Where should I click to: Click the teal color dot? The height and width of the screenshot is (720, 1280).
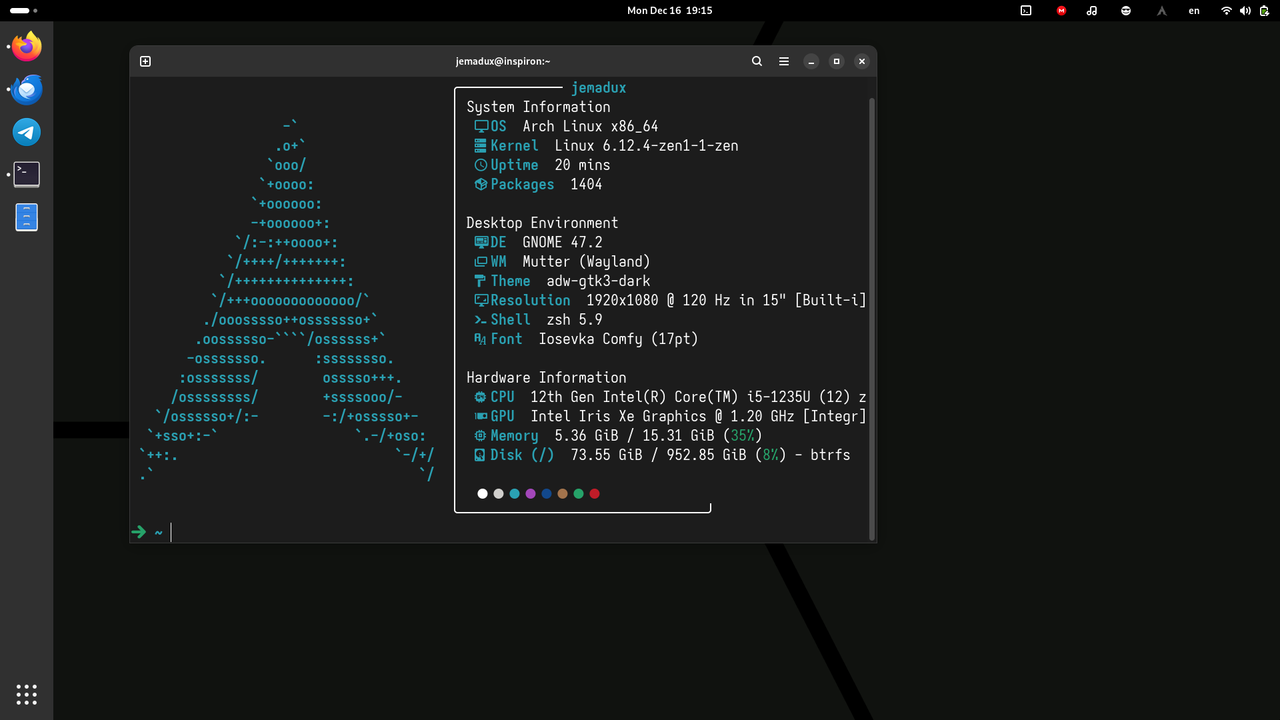point(514,493)
